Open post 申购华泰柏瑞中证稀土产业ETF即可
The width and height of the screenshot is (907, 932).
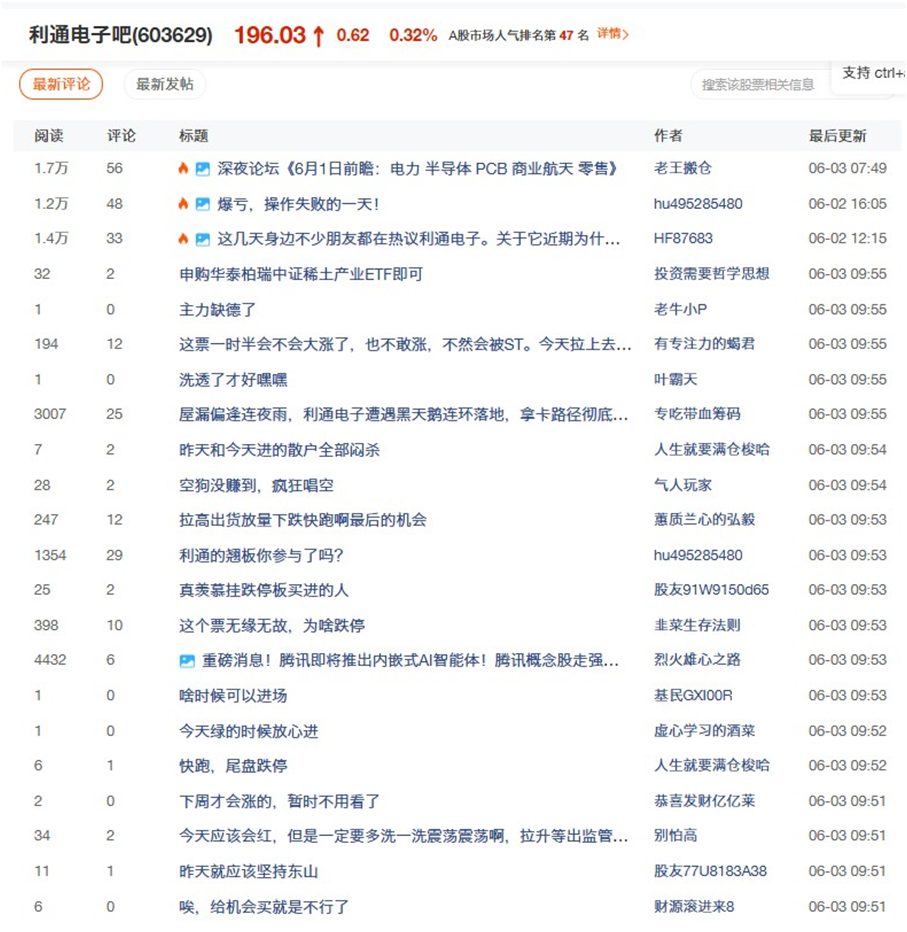pyautogui.click(x=301, y=274)
